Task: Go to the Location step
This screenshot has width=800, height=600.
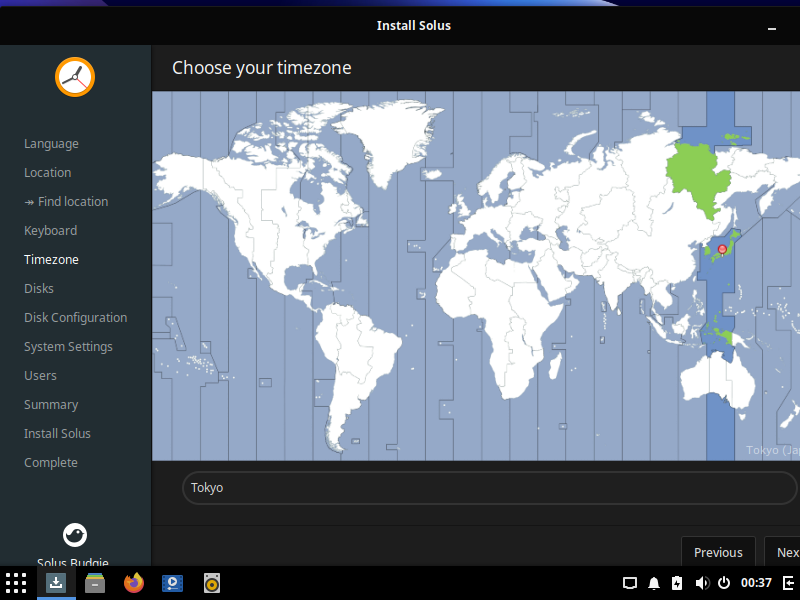Action: click(x=47, y=172)
